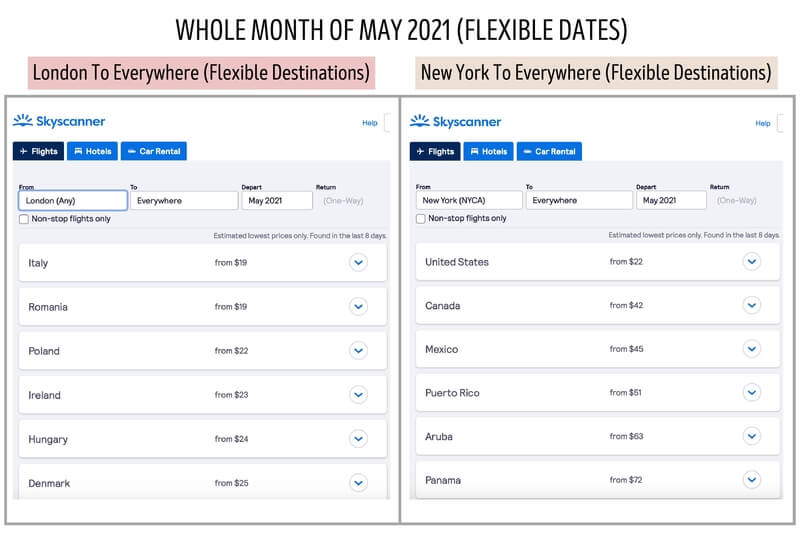Click the Skyscanner logo in the London panel

(59, 122)
